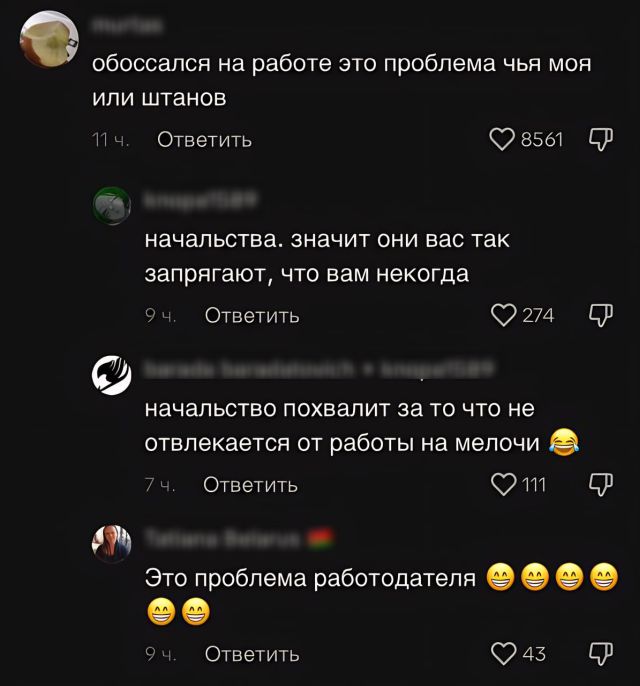Dislike the top comment about штанов
This screenshot has width=640, height=686.
[601, 140]
